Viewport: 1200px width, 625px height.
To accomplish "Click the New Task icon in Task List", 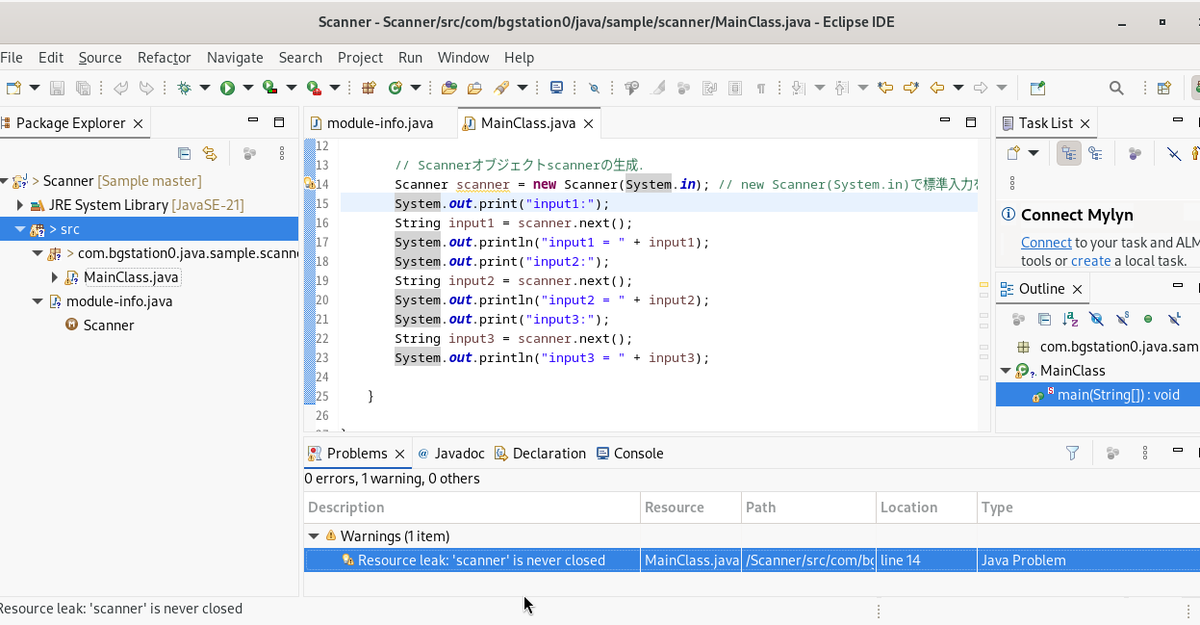I will point(1012,153).
